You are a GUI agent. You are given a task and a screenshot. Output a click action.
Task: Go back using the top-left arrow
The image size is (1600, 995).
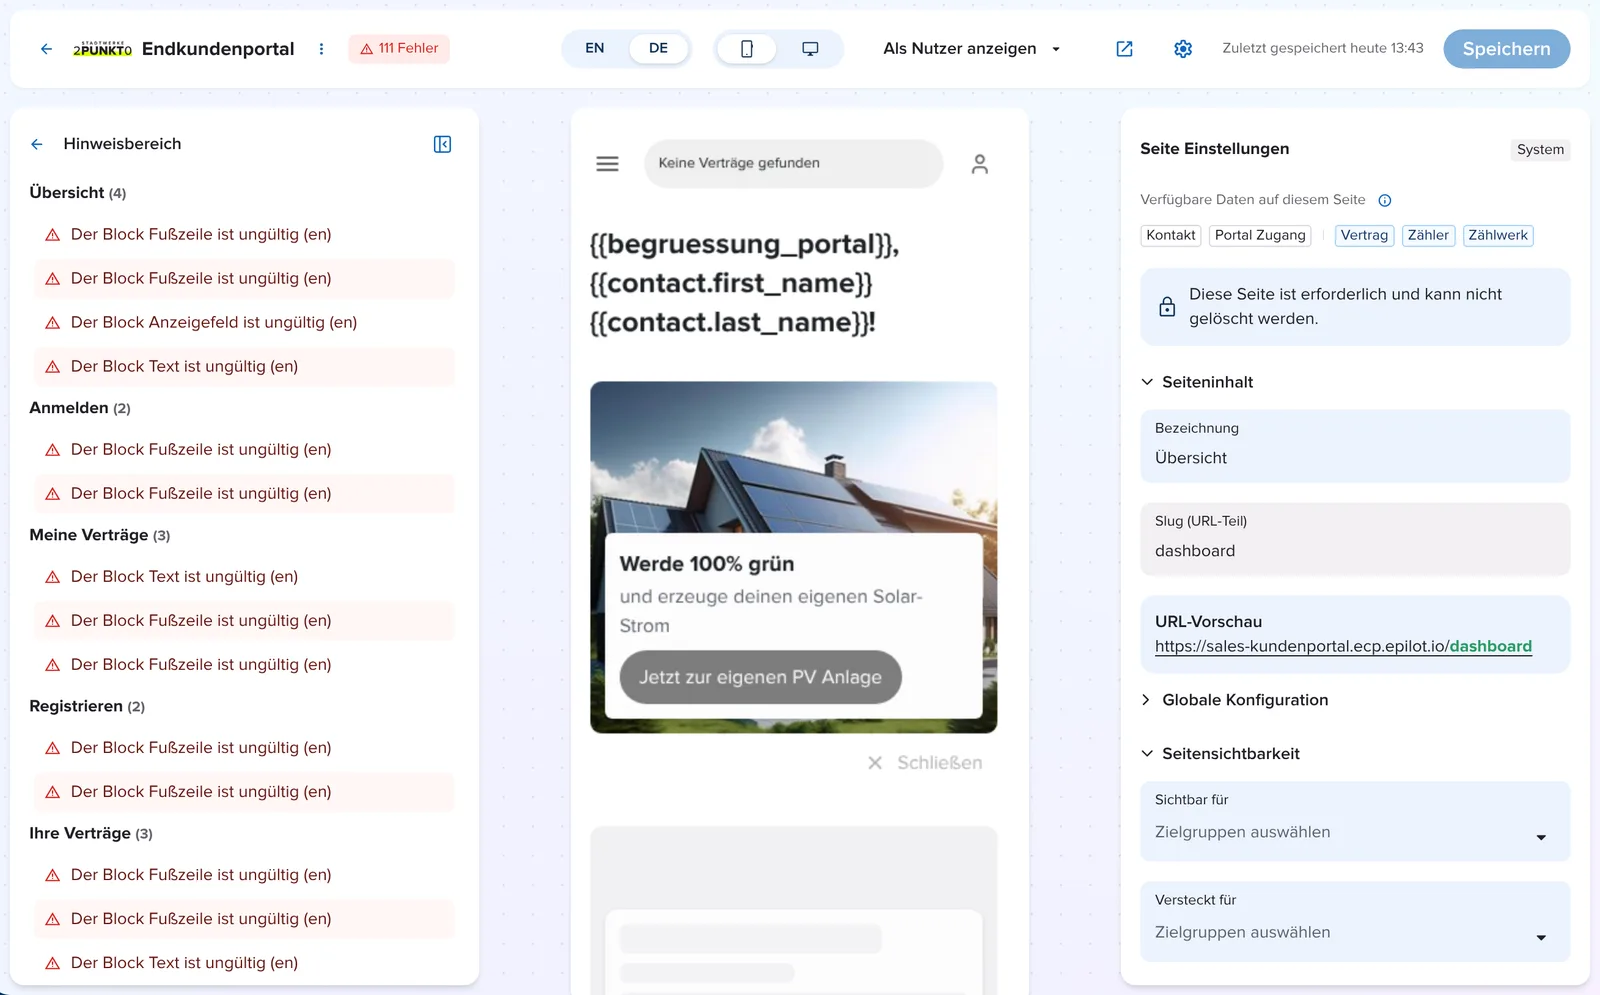click(46, 48)
